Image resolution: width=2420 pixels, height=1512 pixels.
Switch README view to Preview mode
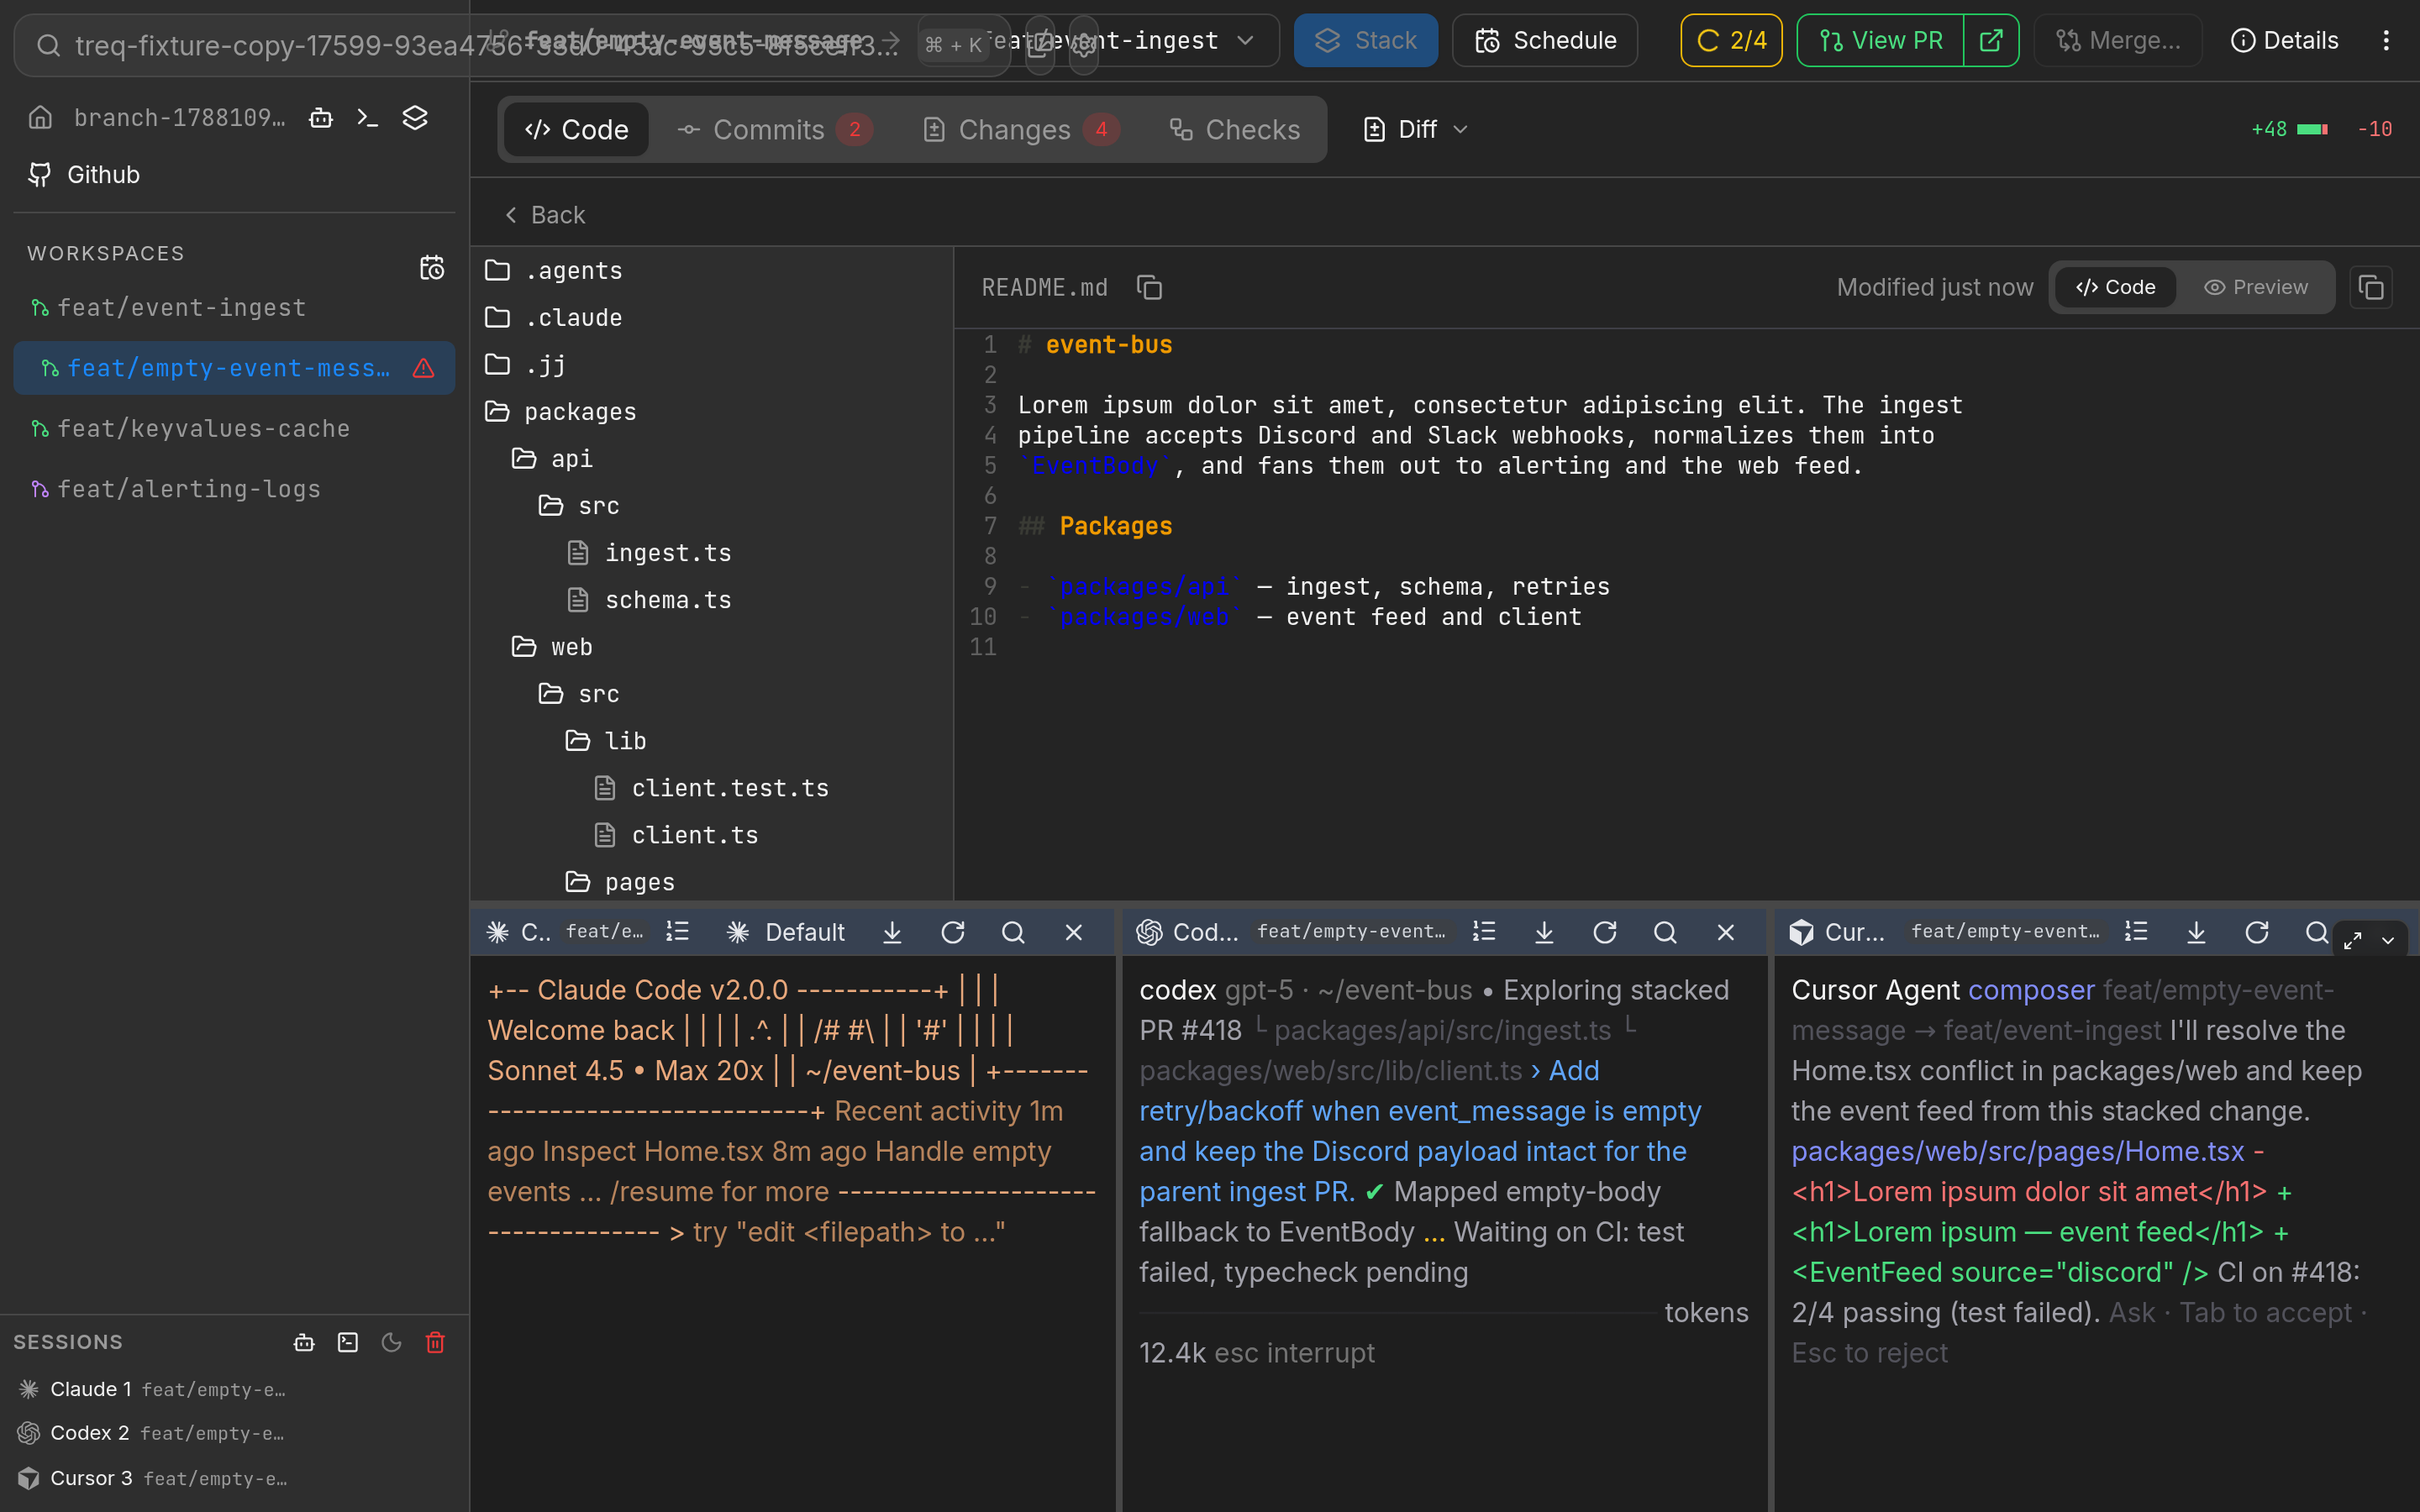click(2255, 287)
